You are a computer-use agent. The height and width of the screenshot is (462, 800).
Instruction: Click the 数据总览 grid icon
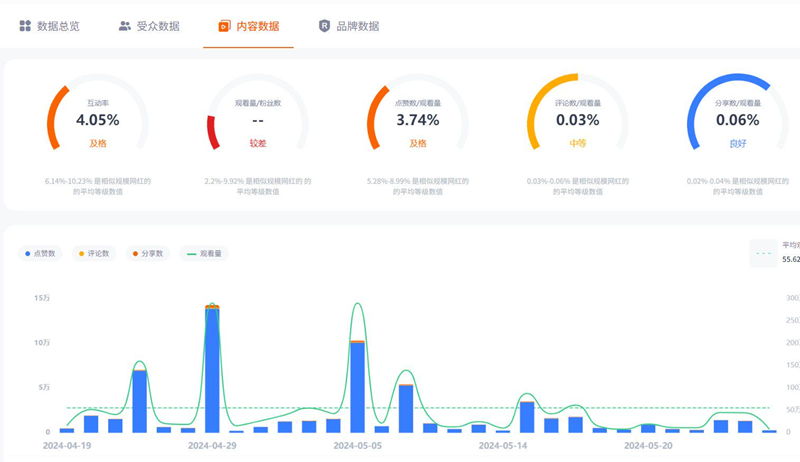25,26
